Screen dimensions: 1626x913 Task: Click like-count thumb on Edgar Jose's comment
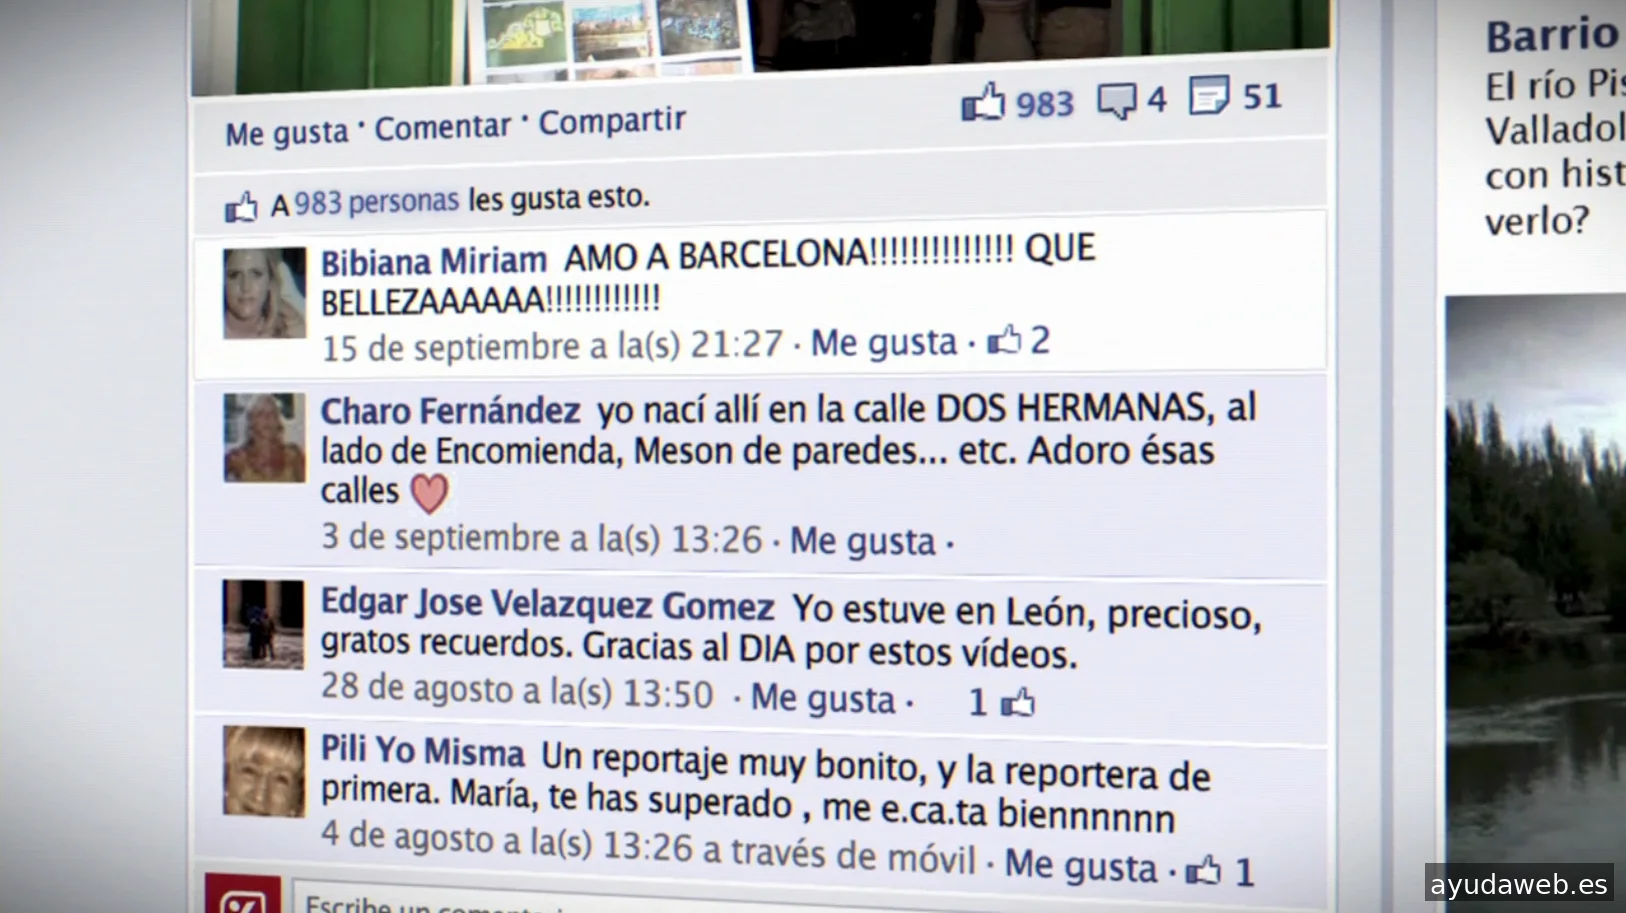click(1018, 703)
